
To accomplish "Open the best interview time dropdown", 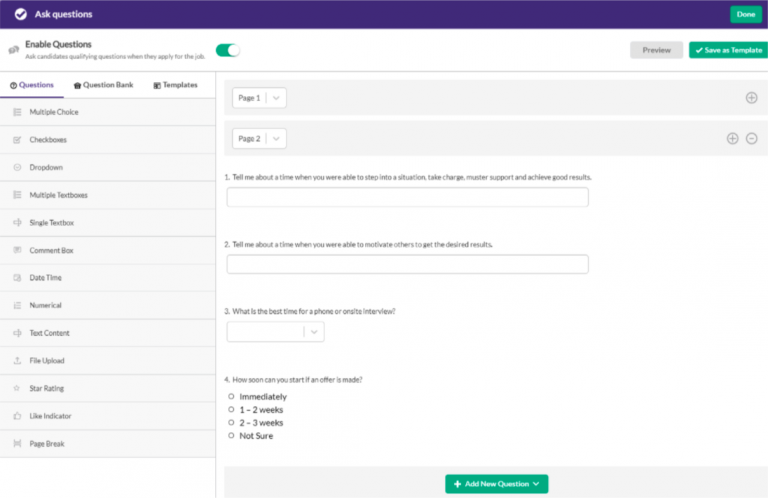I will click(275, 332).
